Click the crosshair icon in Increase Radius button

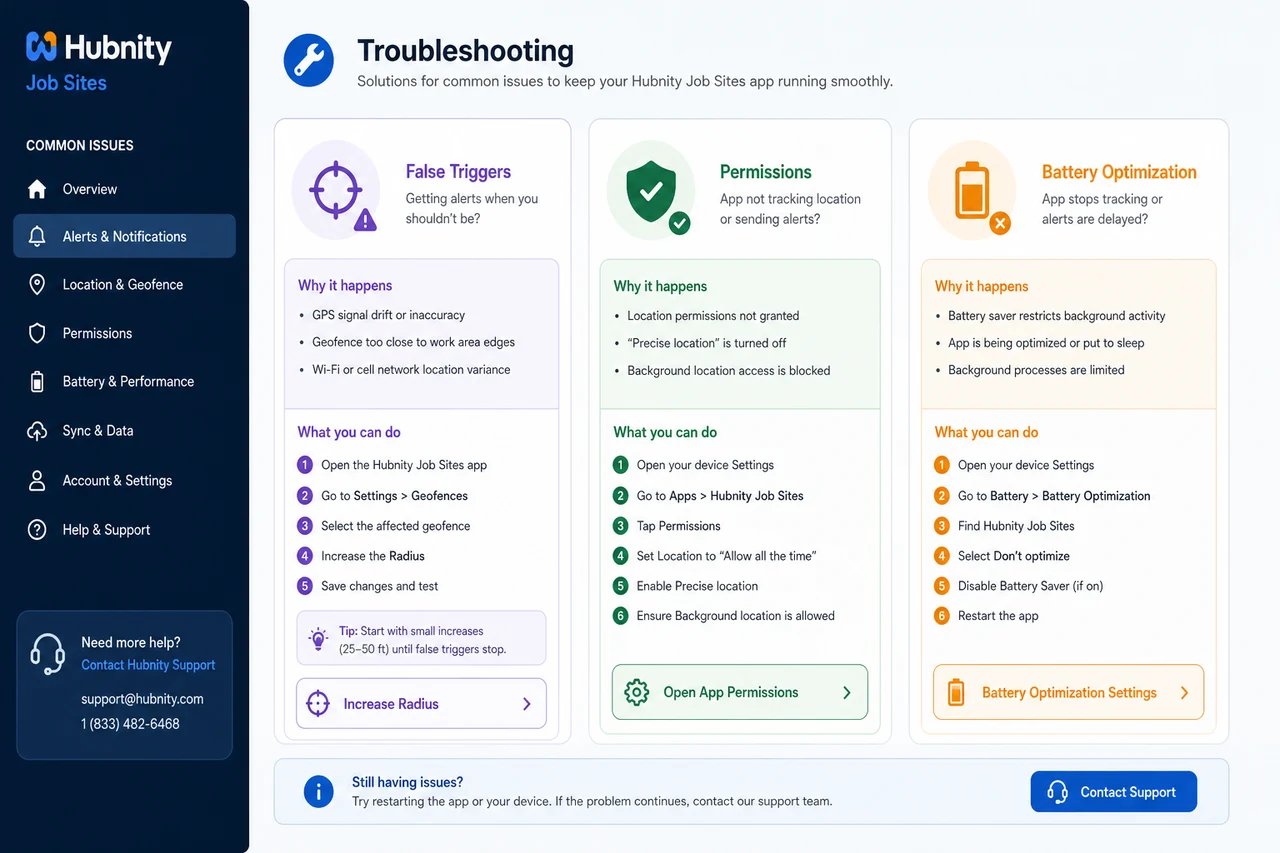click(317, 704)
